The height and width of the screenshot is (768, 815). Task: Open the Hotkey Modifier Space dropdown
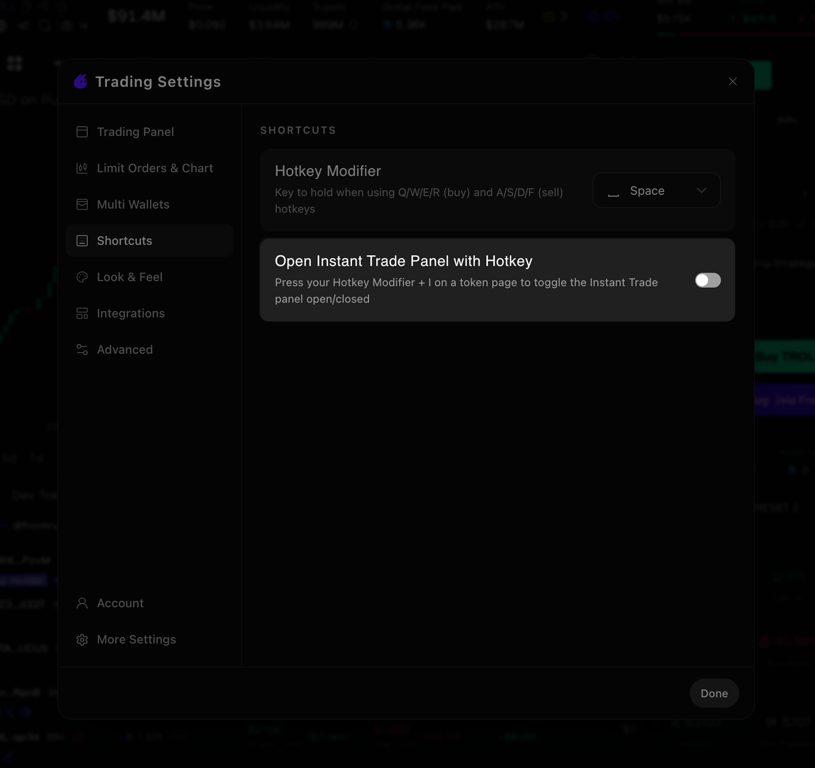[656, 191]
